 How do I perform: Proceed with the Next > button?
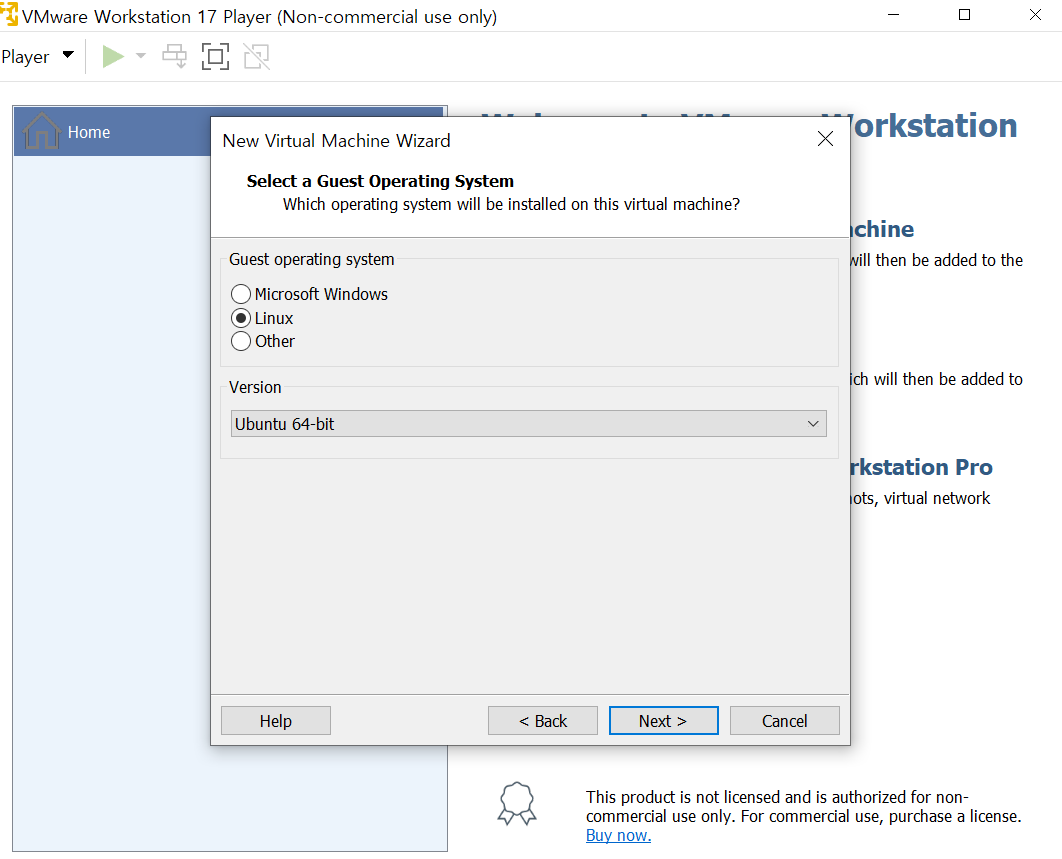[663, 721]
